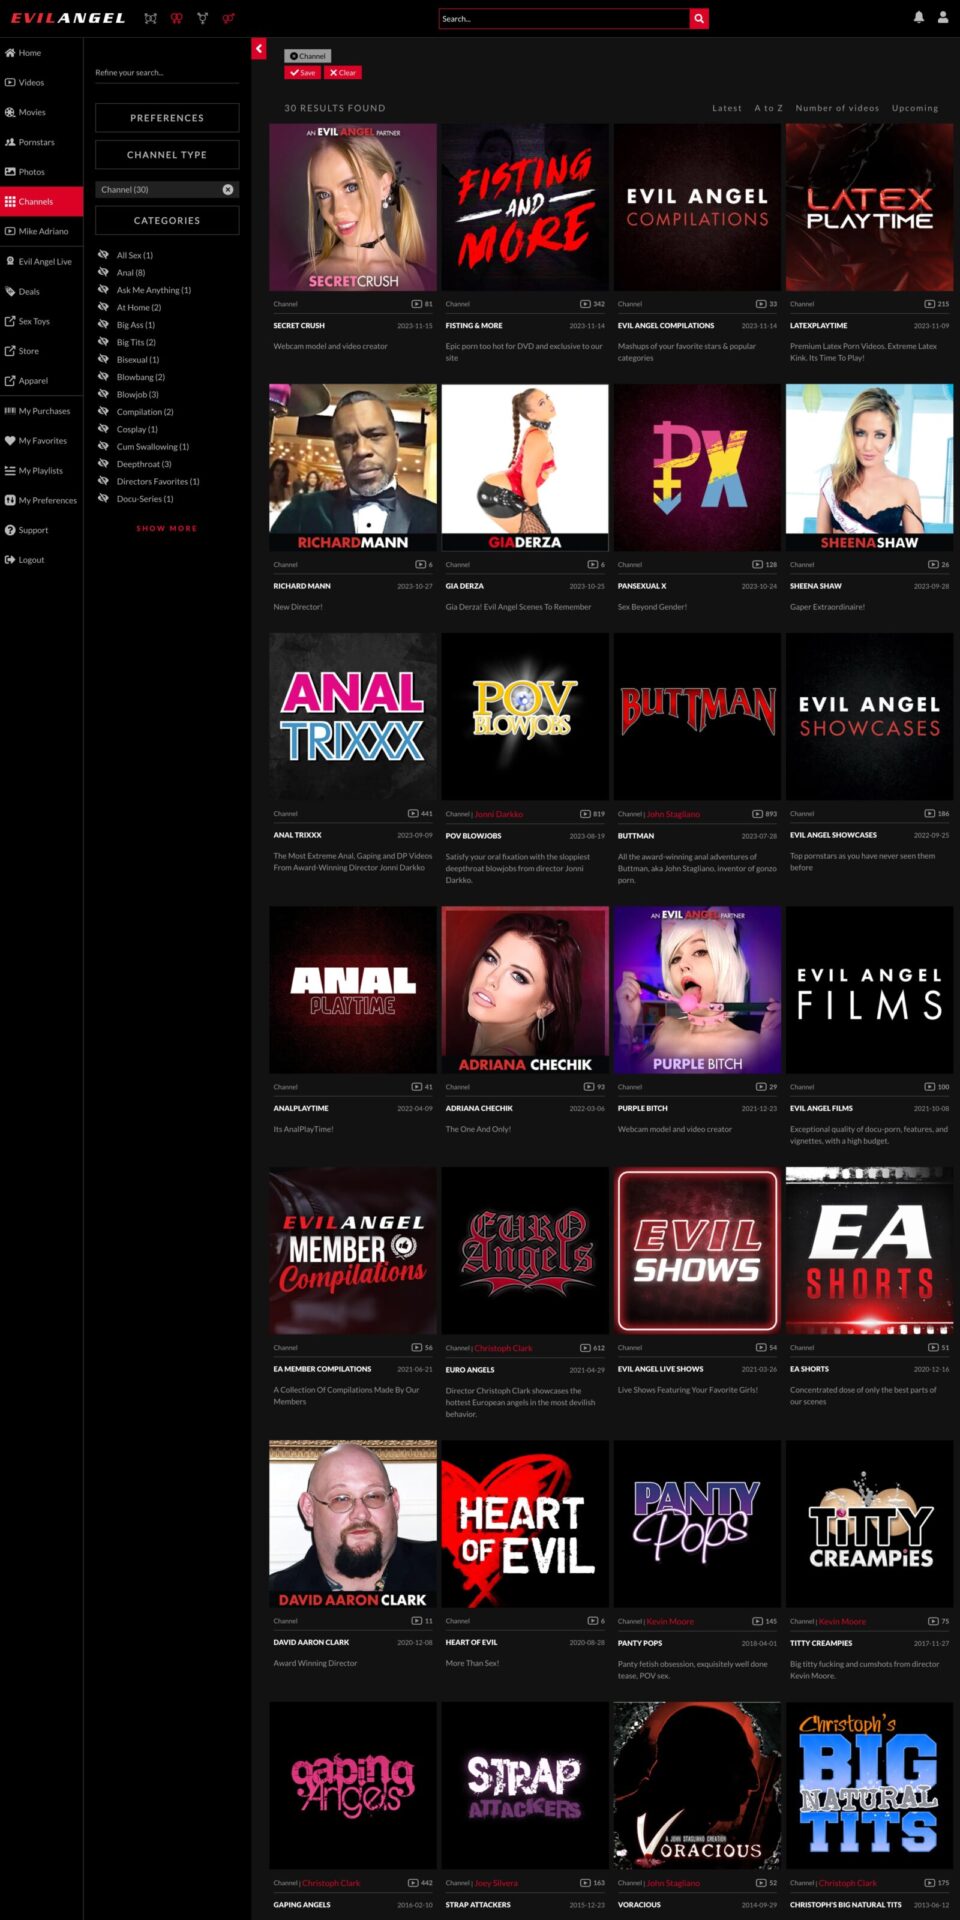Remove the Channel filter tag
The height and width of the screenshot is (1920, 960).
308,56
